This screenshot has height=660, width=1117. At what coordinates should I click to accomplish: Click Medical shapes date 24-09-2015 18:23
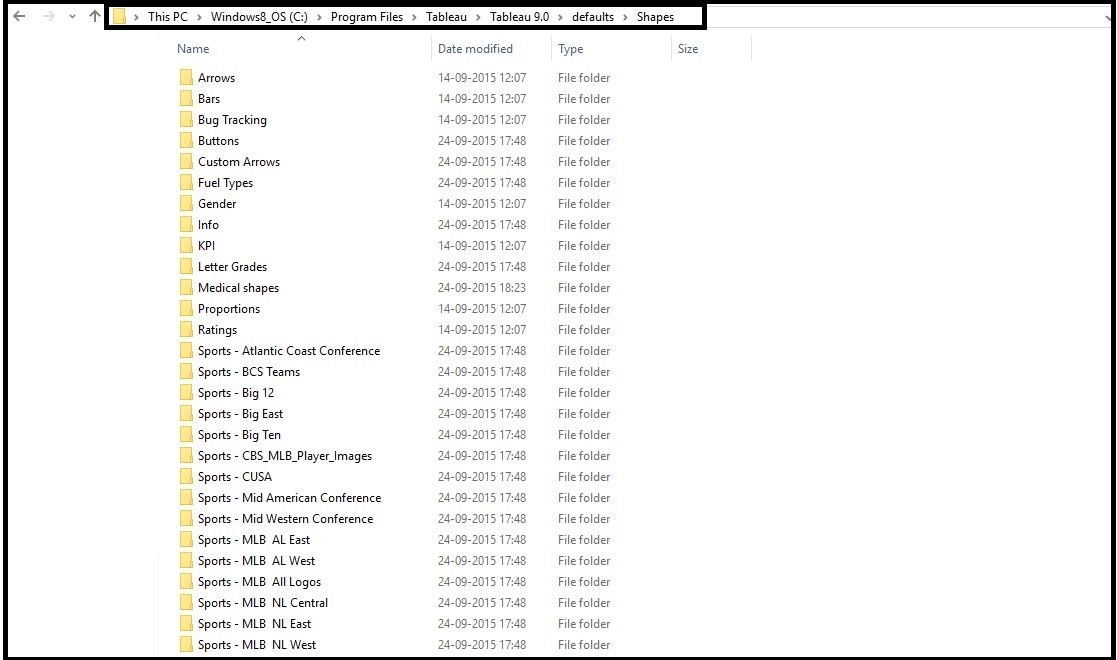482,288
